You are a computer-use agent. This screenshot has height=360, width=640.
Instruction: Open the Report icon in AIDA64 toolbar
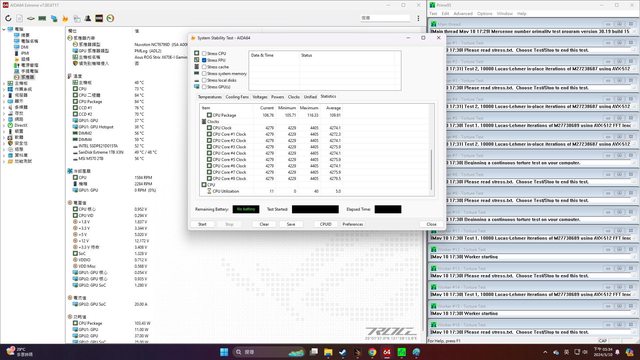[x=20, y=18]
